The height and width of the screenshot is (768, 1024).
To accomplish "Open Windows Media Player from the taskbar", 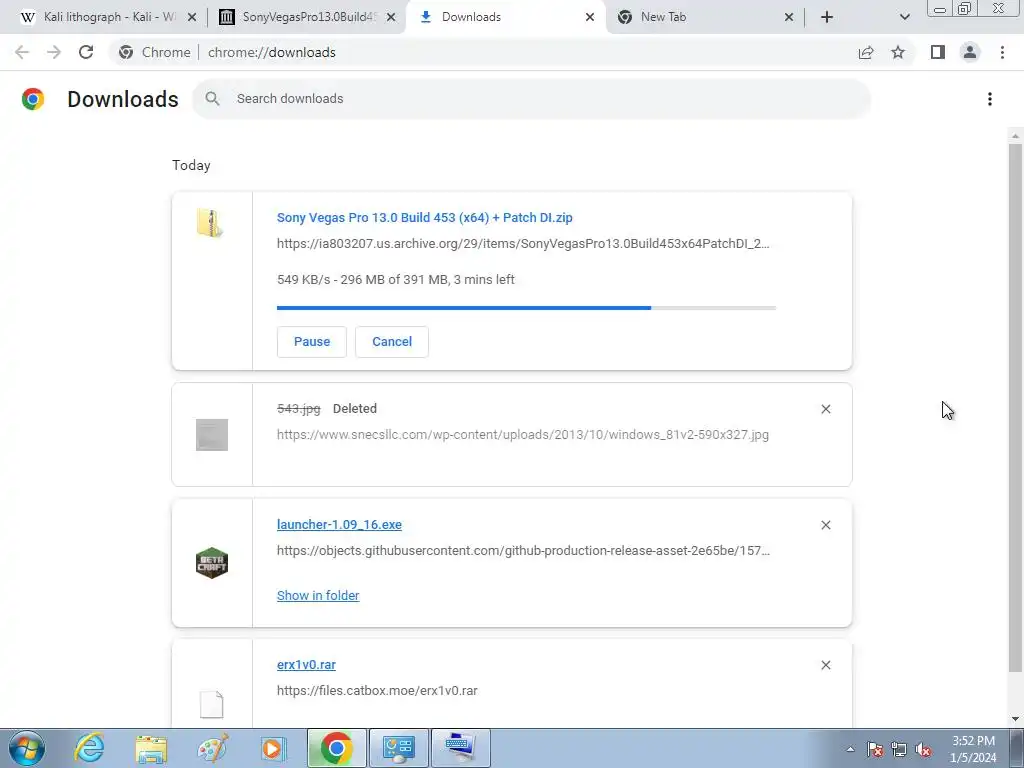I will (x=273, y=748).
